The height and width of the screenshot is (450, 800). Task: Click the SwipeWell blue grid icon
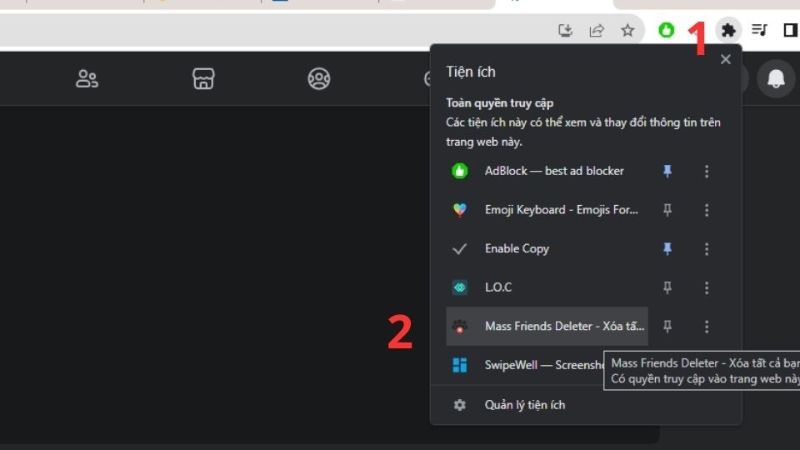460,365
